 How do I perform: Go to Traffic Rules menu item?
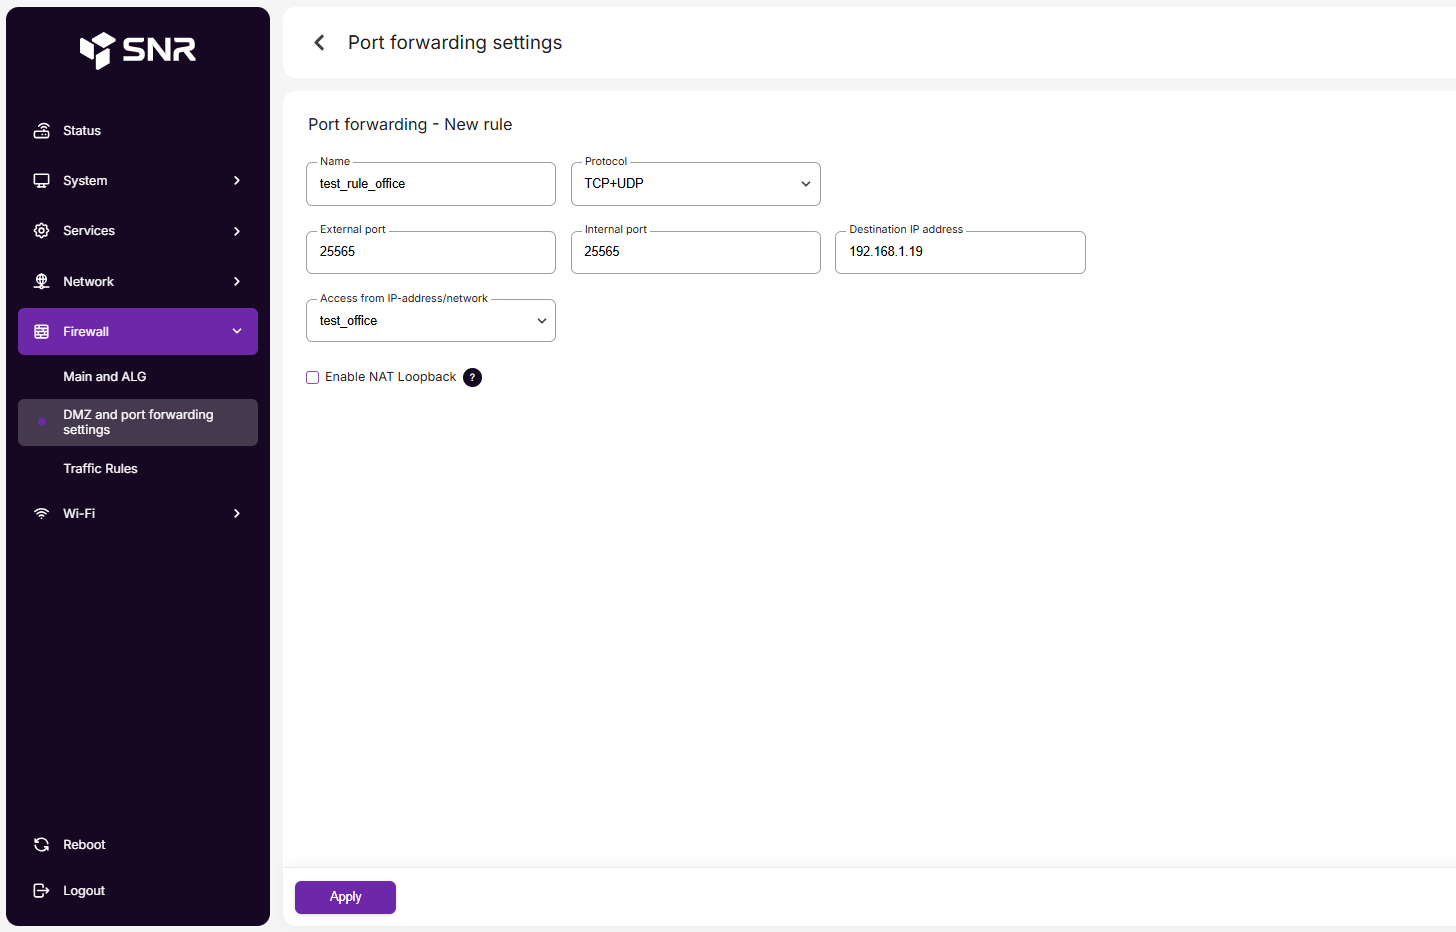101,469
